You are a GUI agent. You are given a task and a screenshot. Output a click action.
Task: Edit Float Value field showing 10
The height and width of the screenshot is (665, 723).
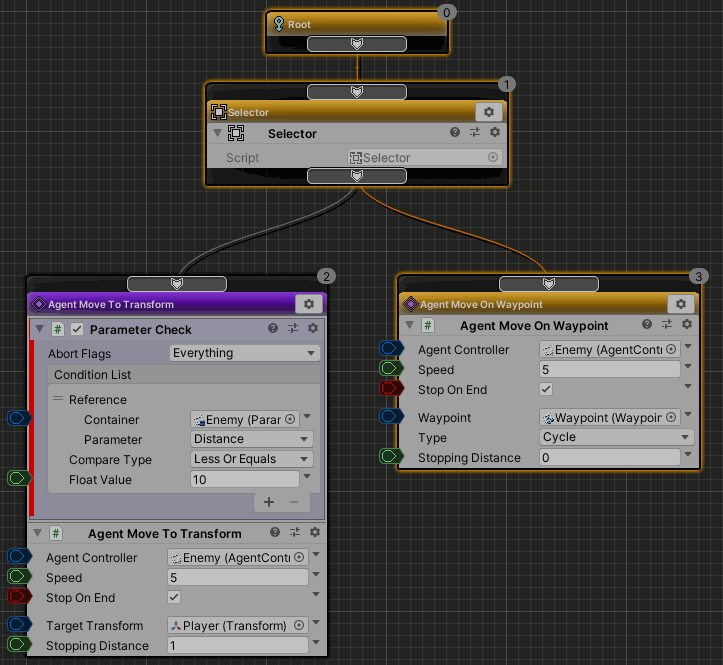(244, 479)
